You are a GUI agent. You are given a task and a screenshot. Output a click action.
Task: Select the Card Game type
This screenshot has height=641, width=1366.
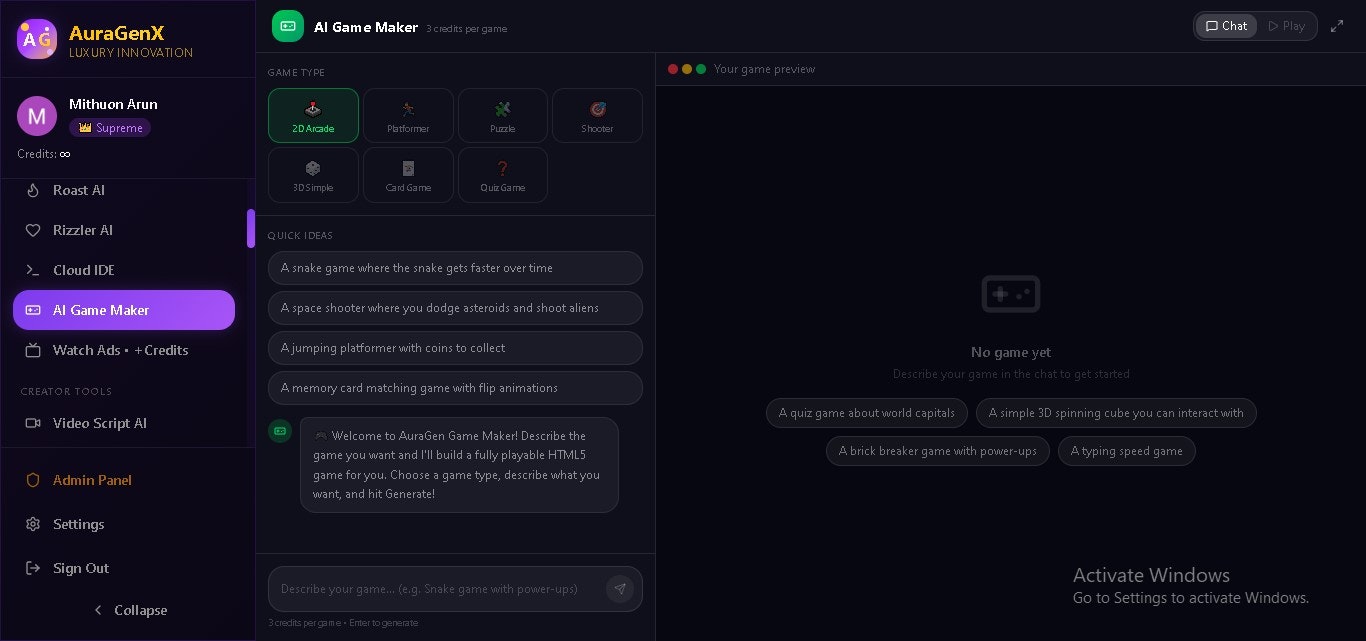pos(408,175)
